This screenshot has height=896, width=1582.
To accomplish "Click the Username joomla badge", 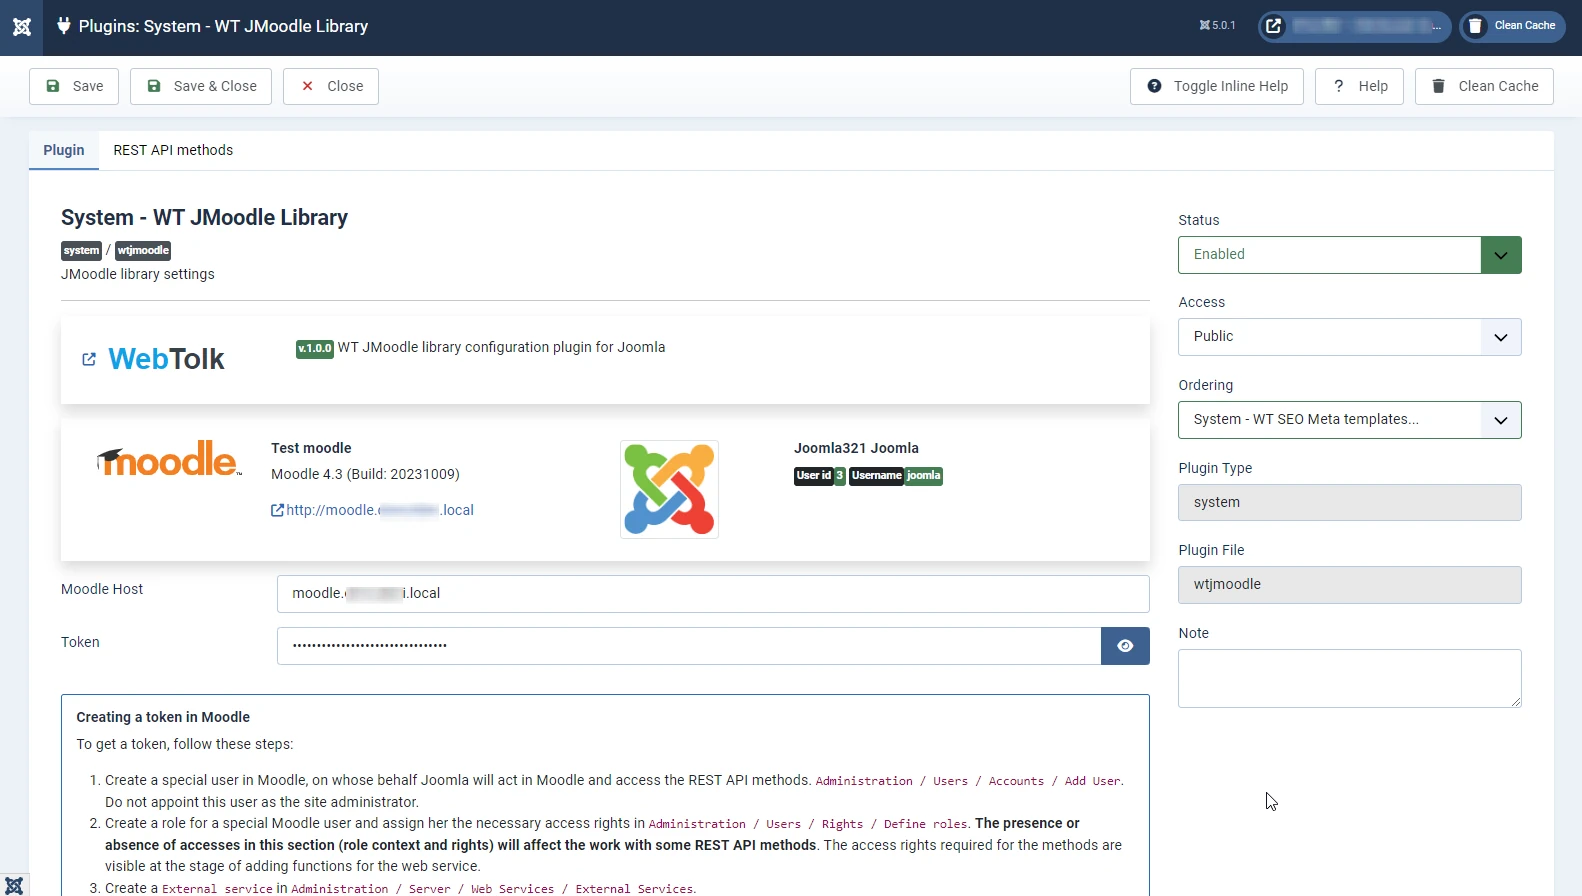I will click(896, 476).
